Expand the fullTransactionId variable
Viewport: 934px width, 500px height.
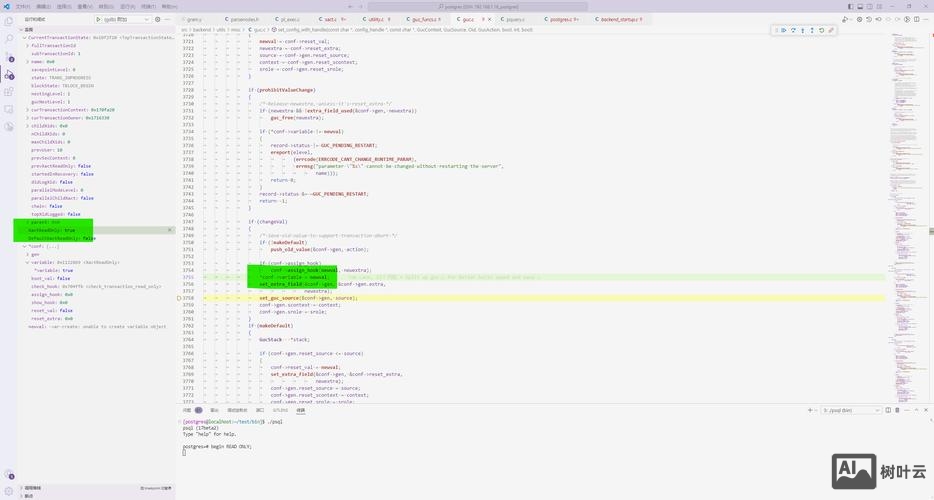28,45
